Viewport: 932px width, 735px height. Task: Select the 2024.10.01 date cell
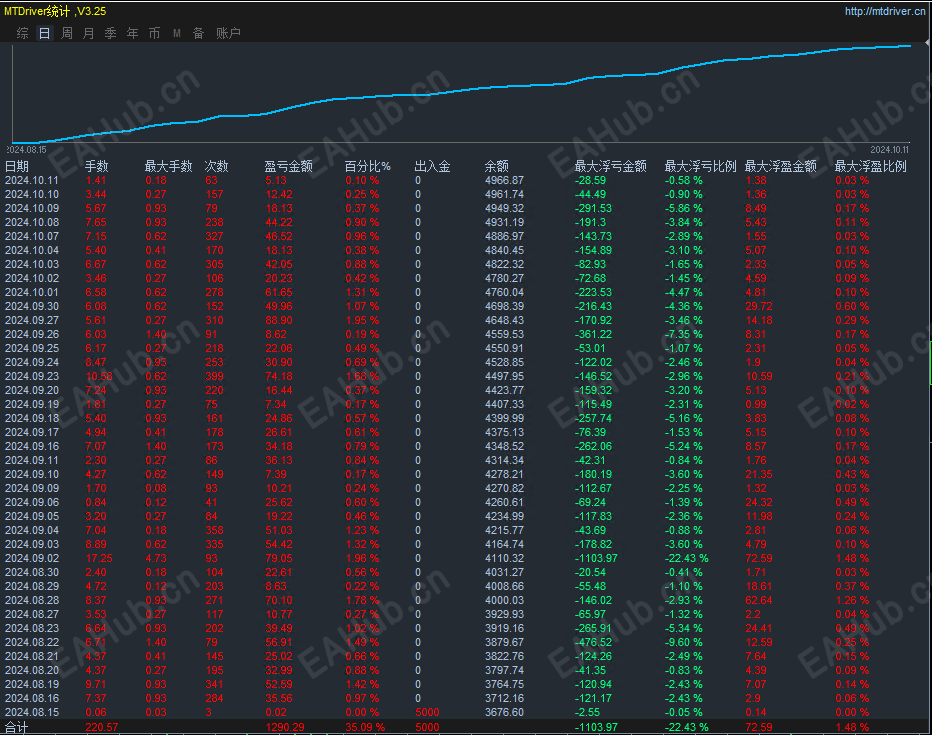32,292
